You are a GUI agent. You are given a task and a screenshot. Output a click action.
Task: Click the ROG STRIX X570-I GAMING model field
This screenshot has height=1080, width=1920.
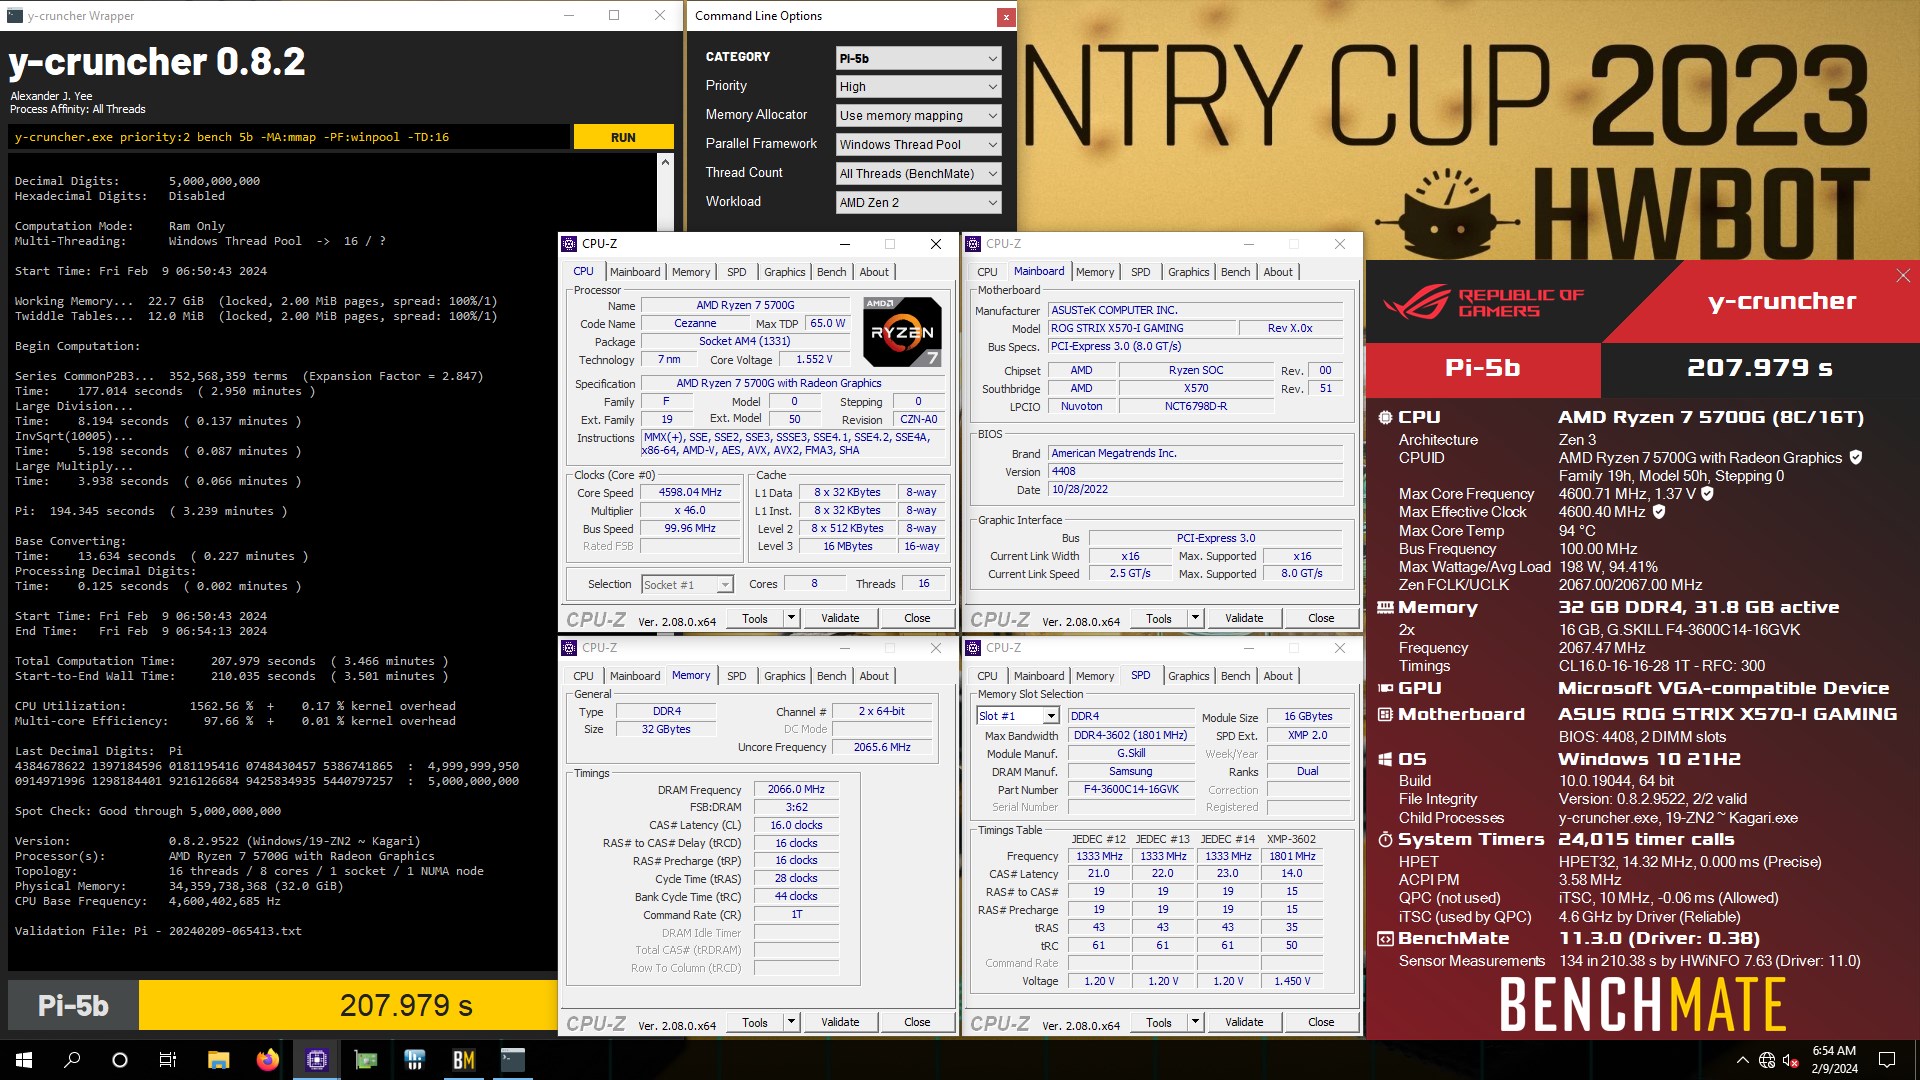pos(1141,328)
